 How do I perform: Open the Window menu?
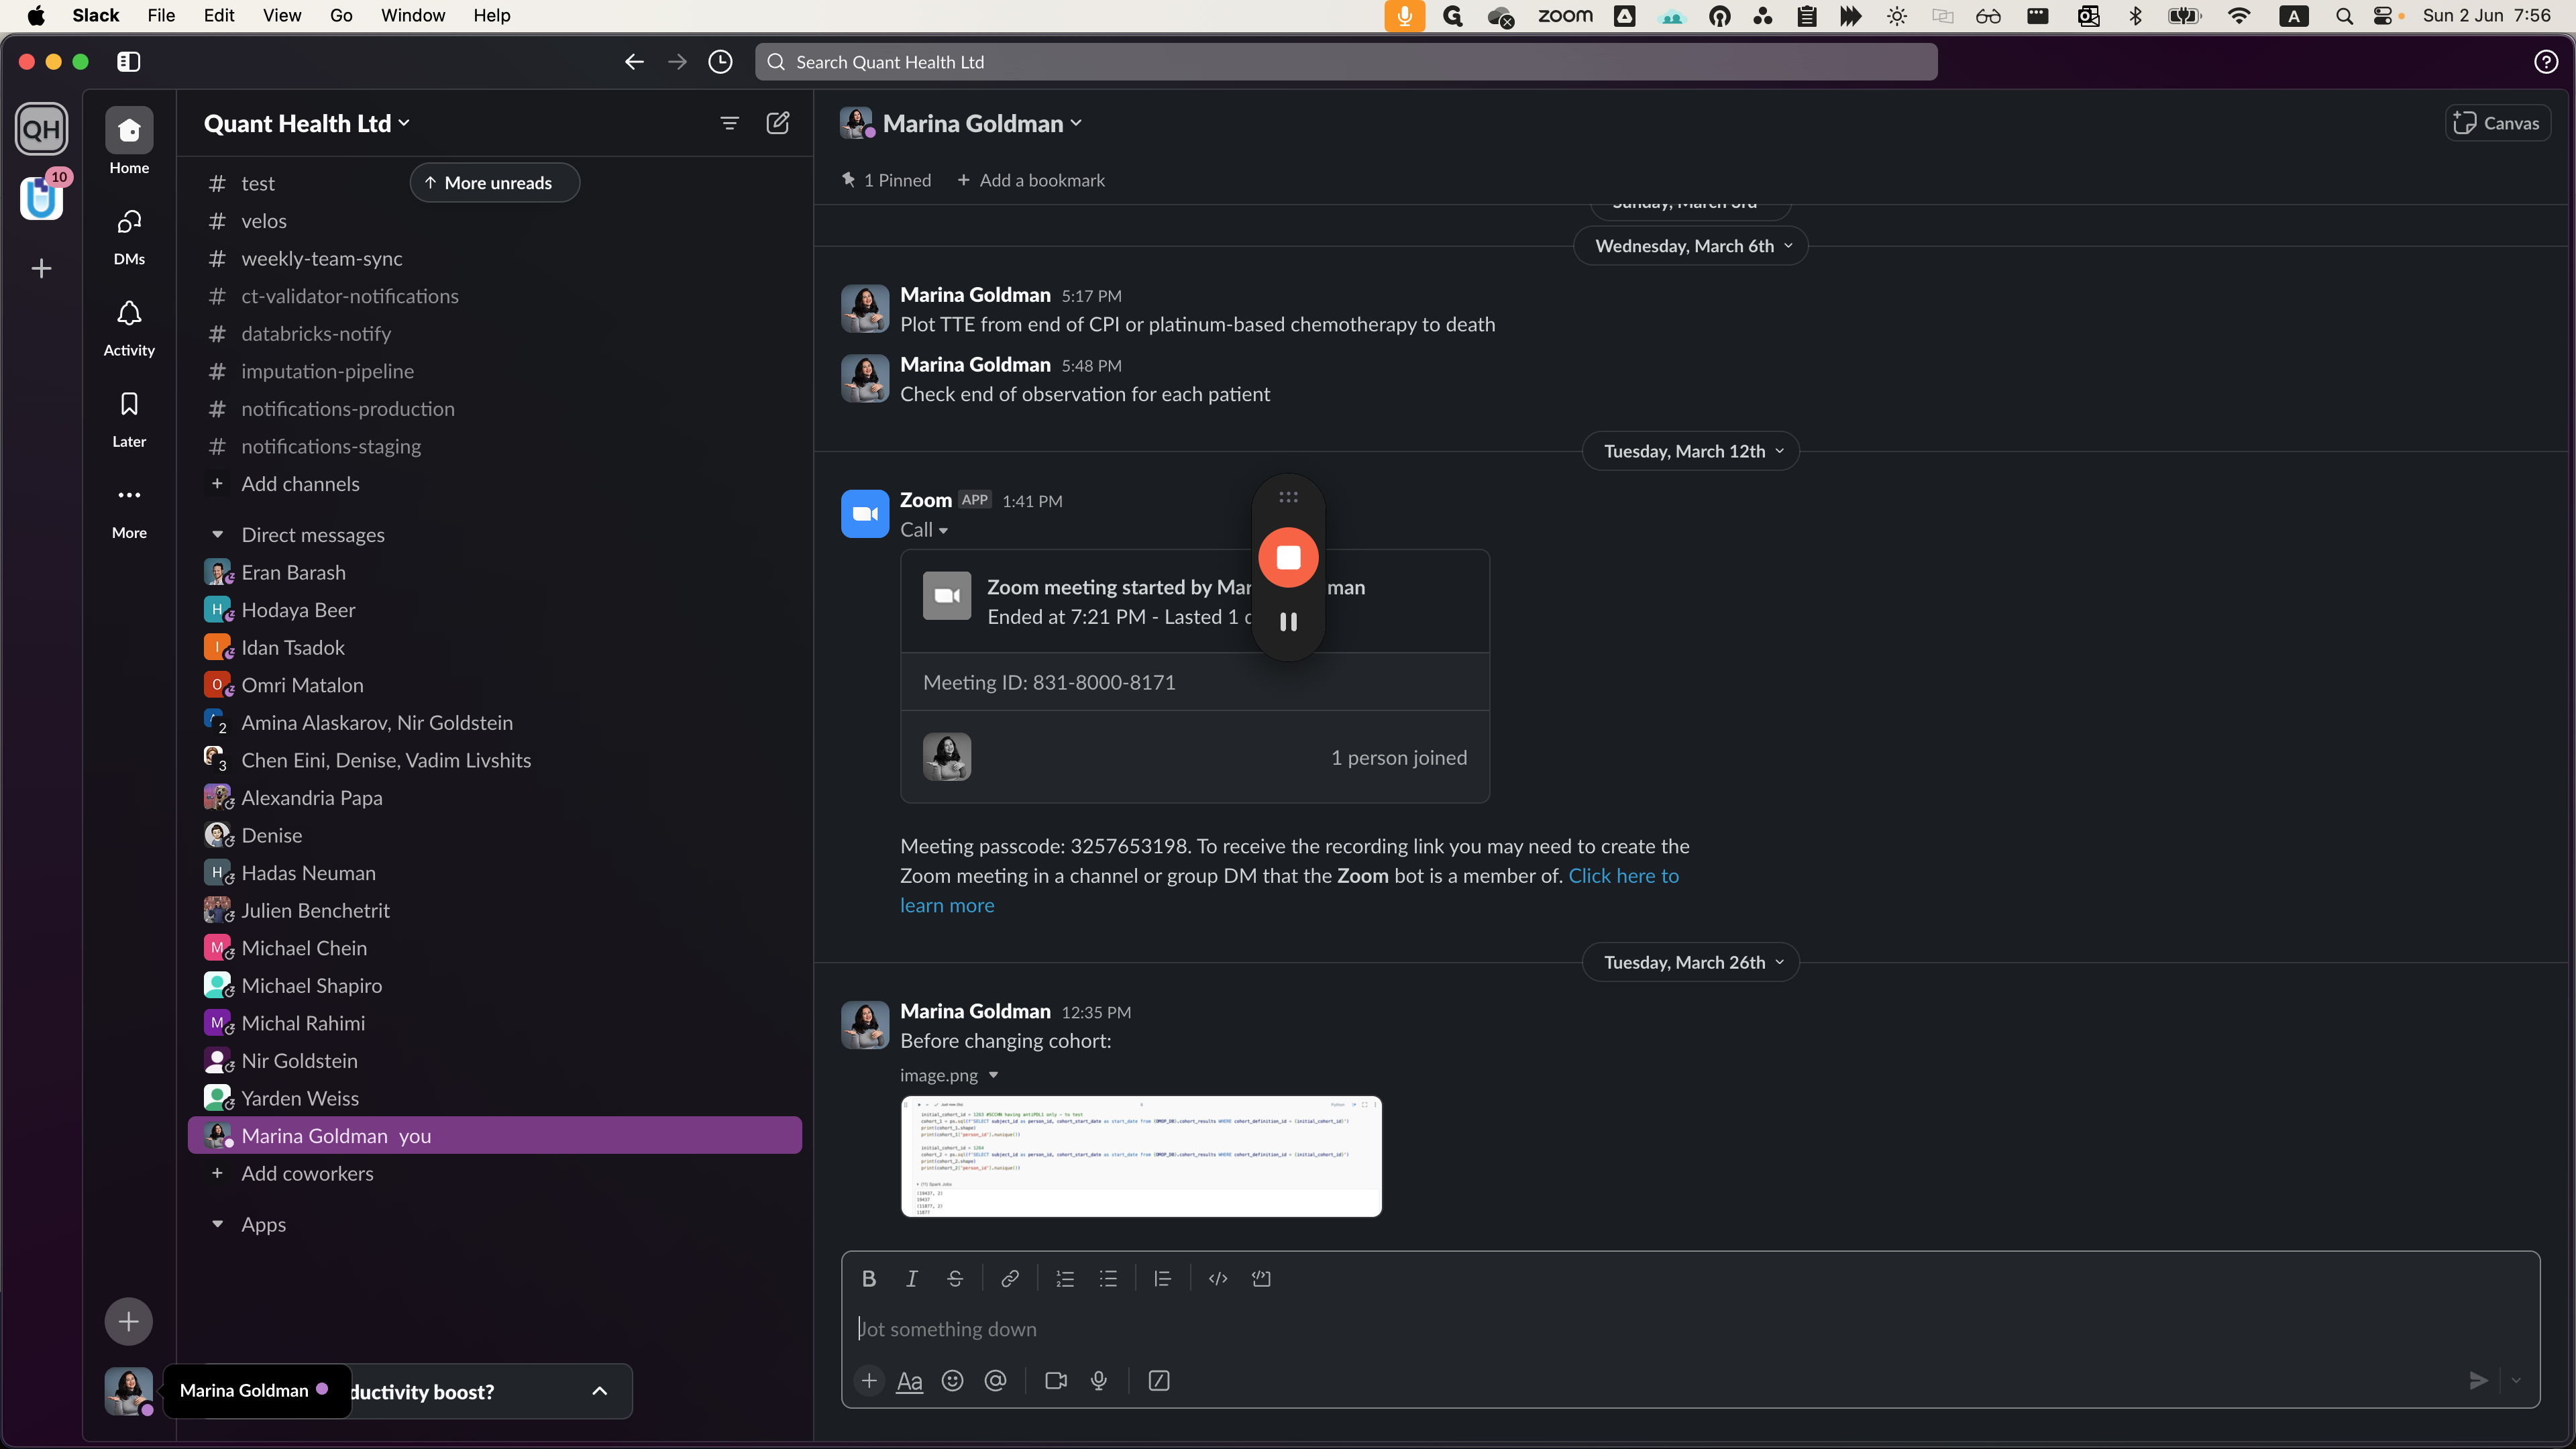(x=413, y=15)
